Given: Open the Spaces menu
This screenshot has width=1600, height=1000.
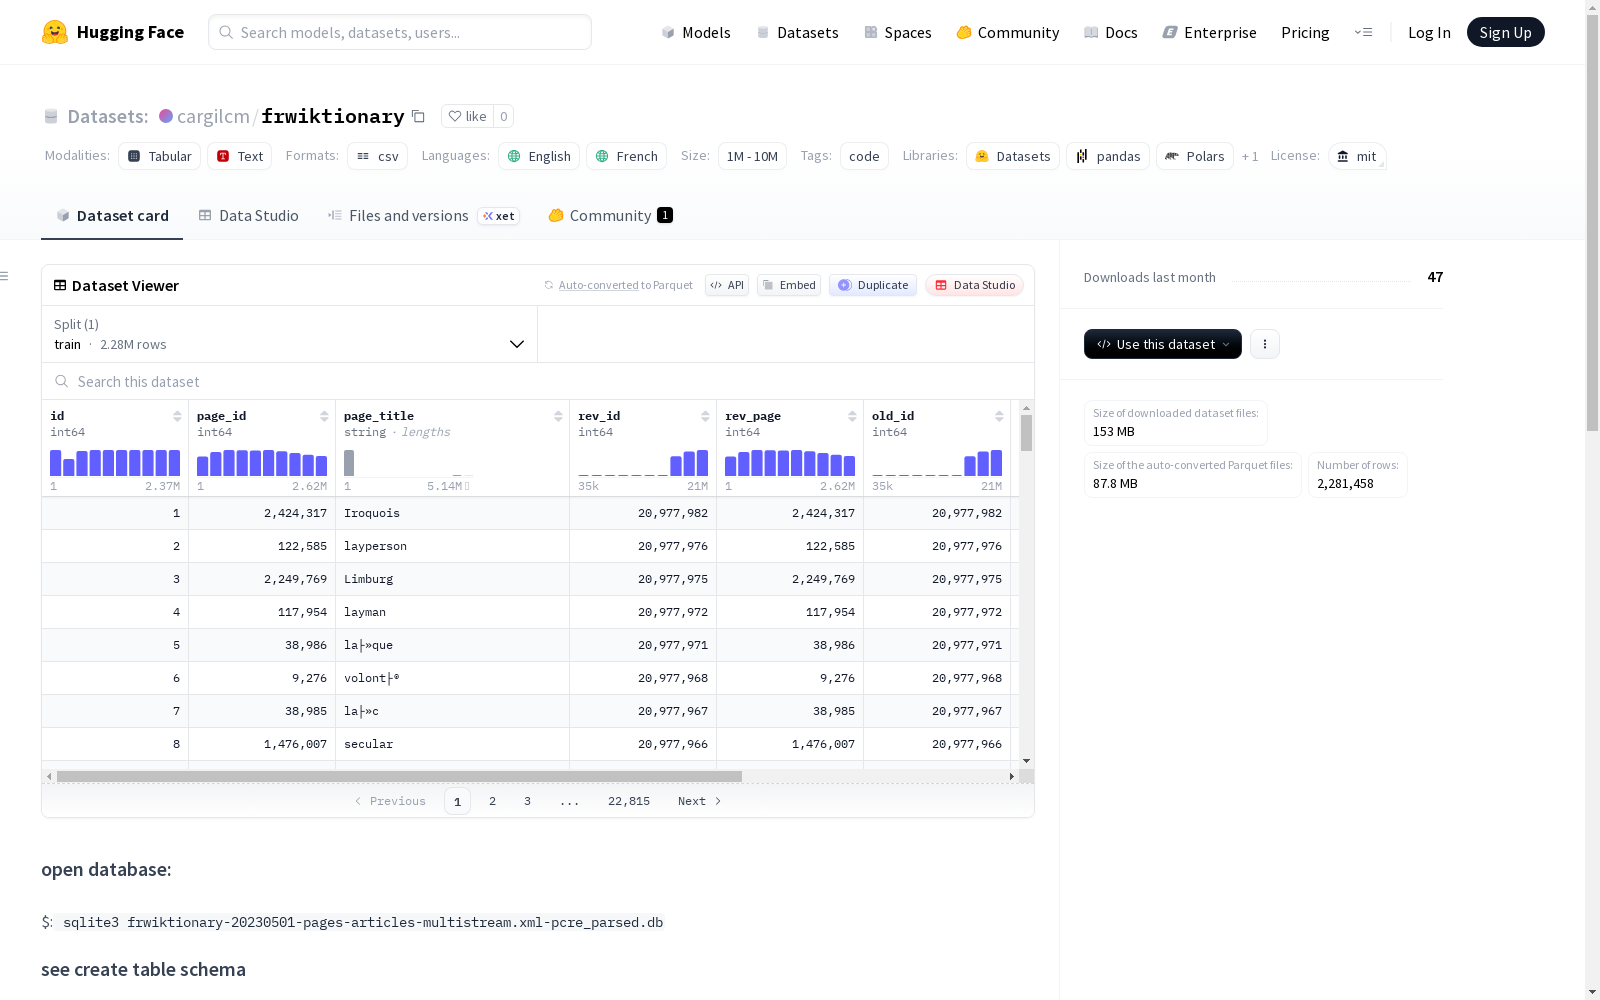Looking at the screenshot, I should click(898, 32).
